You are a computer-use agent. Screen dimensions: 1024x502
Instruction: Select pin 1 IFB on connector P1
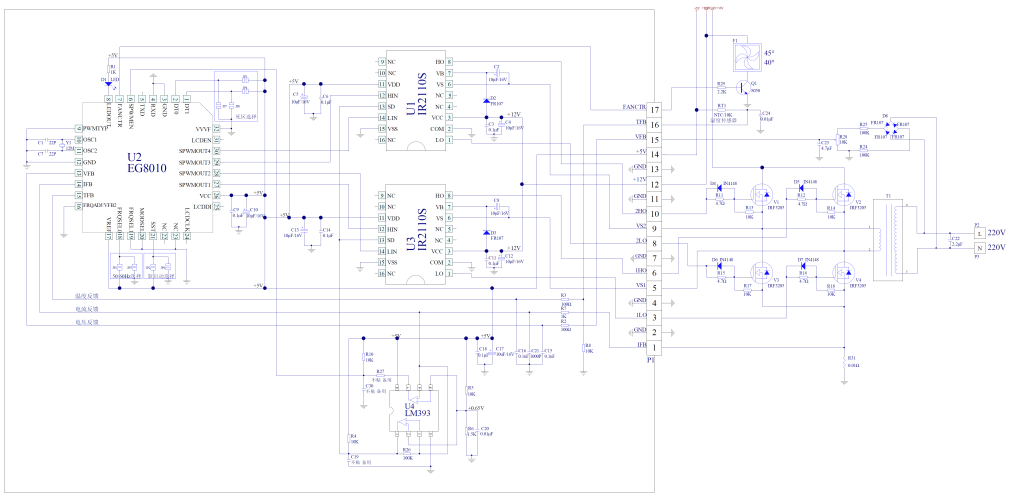(x=655, y=346)
